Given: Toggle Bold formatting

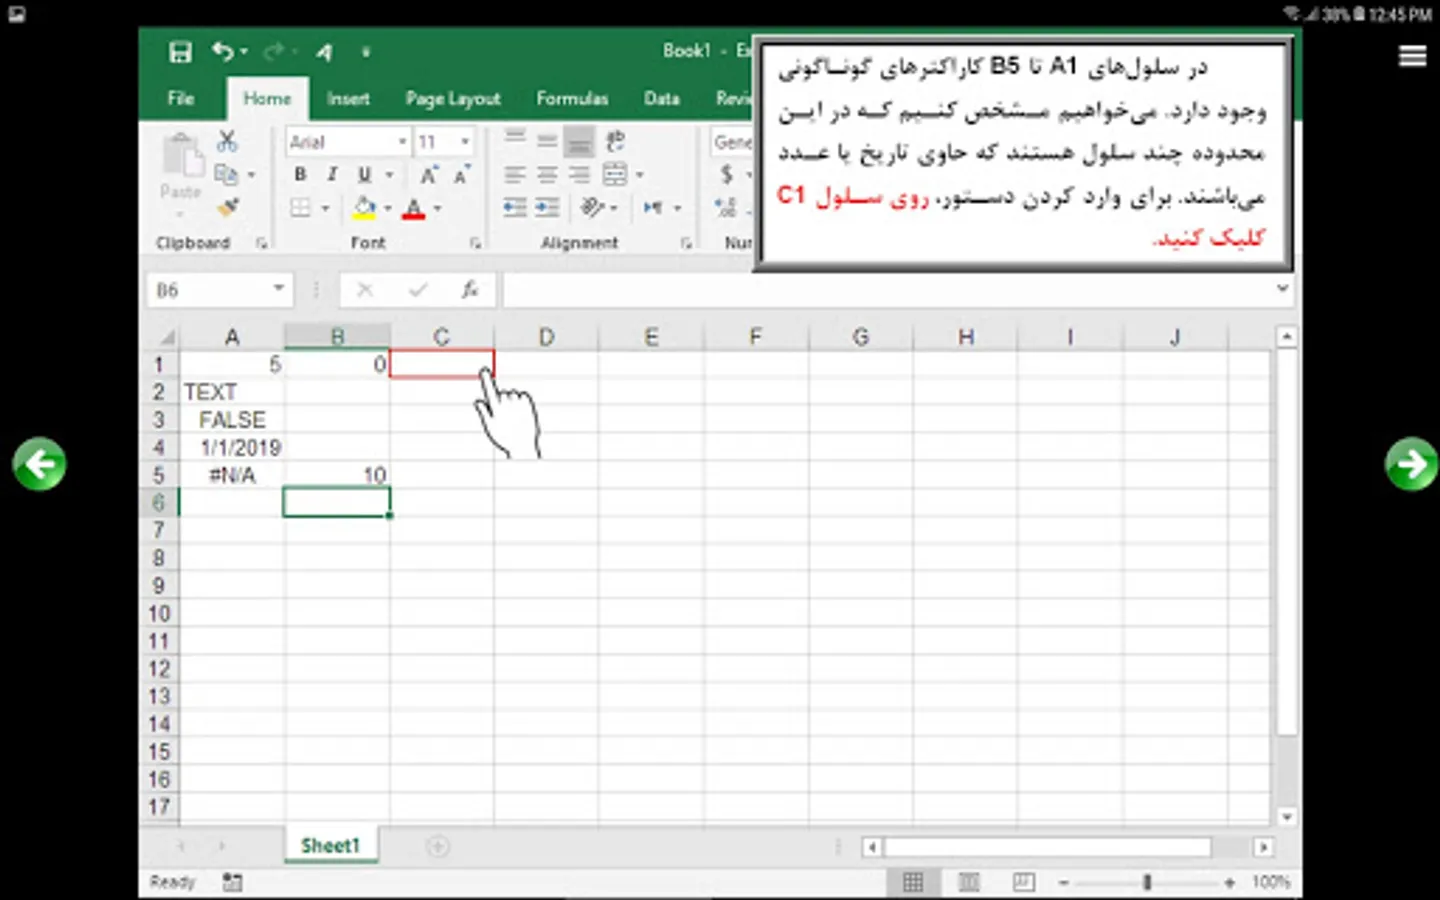Looking at the screenshot, I should click(x=300, y=175).
